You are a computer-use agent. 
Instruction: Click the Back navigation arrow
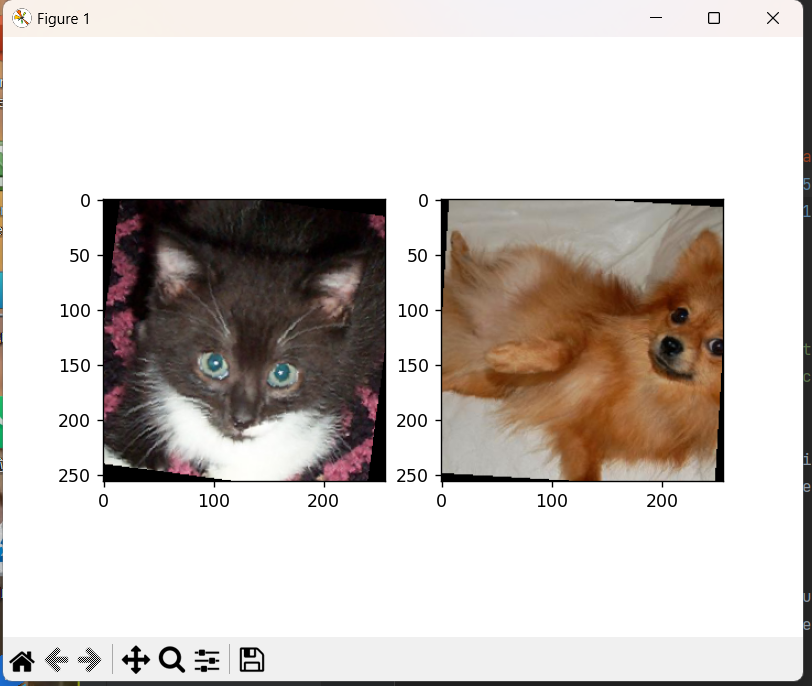[x=55, y=660]
